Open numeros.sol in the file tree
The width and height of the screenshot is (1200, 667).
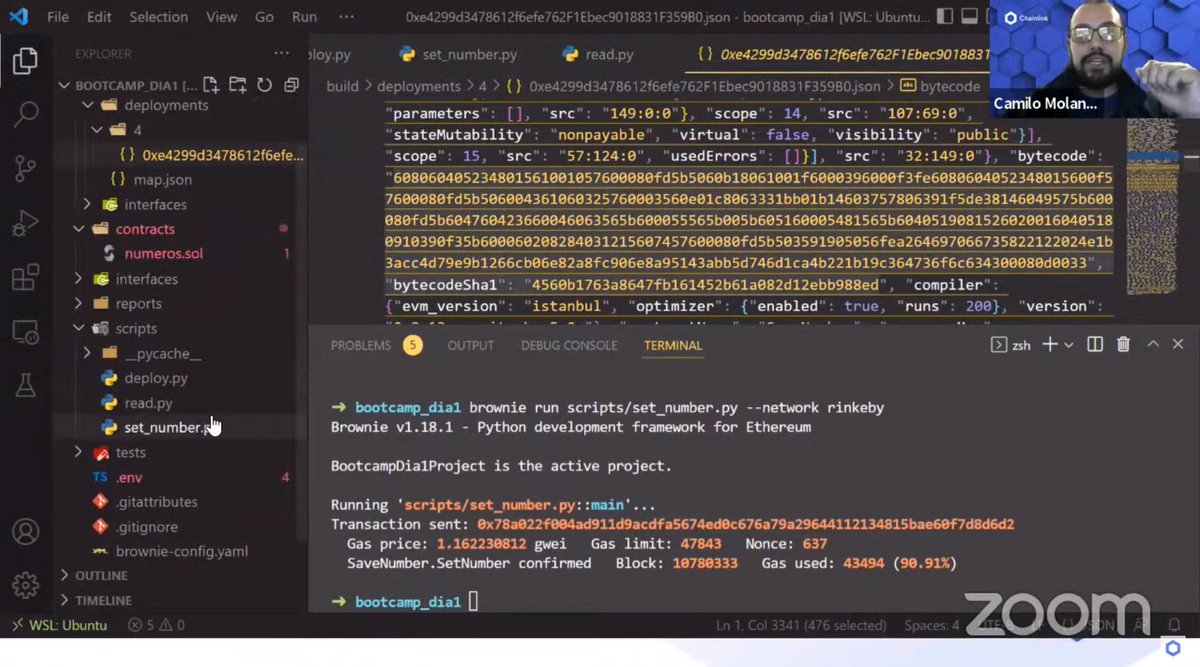pyautogui.click(x=163, y=254)
